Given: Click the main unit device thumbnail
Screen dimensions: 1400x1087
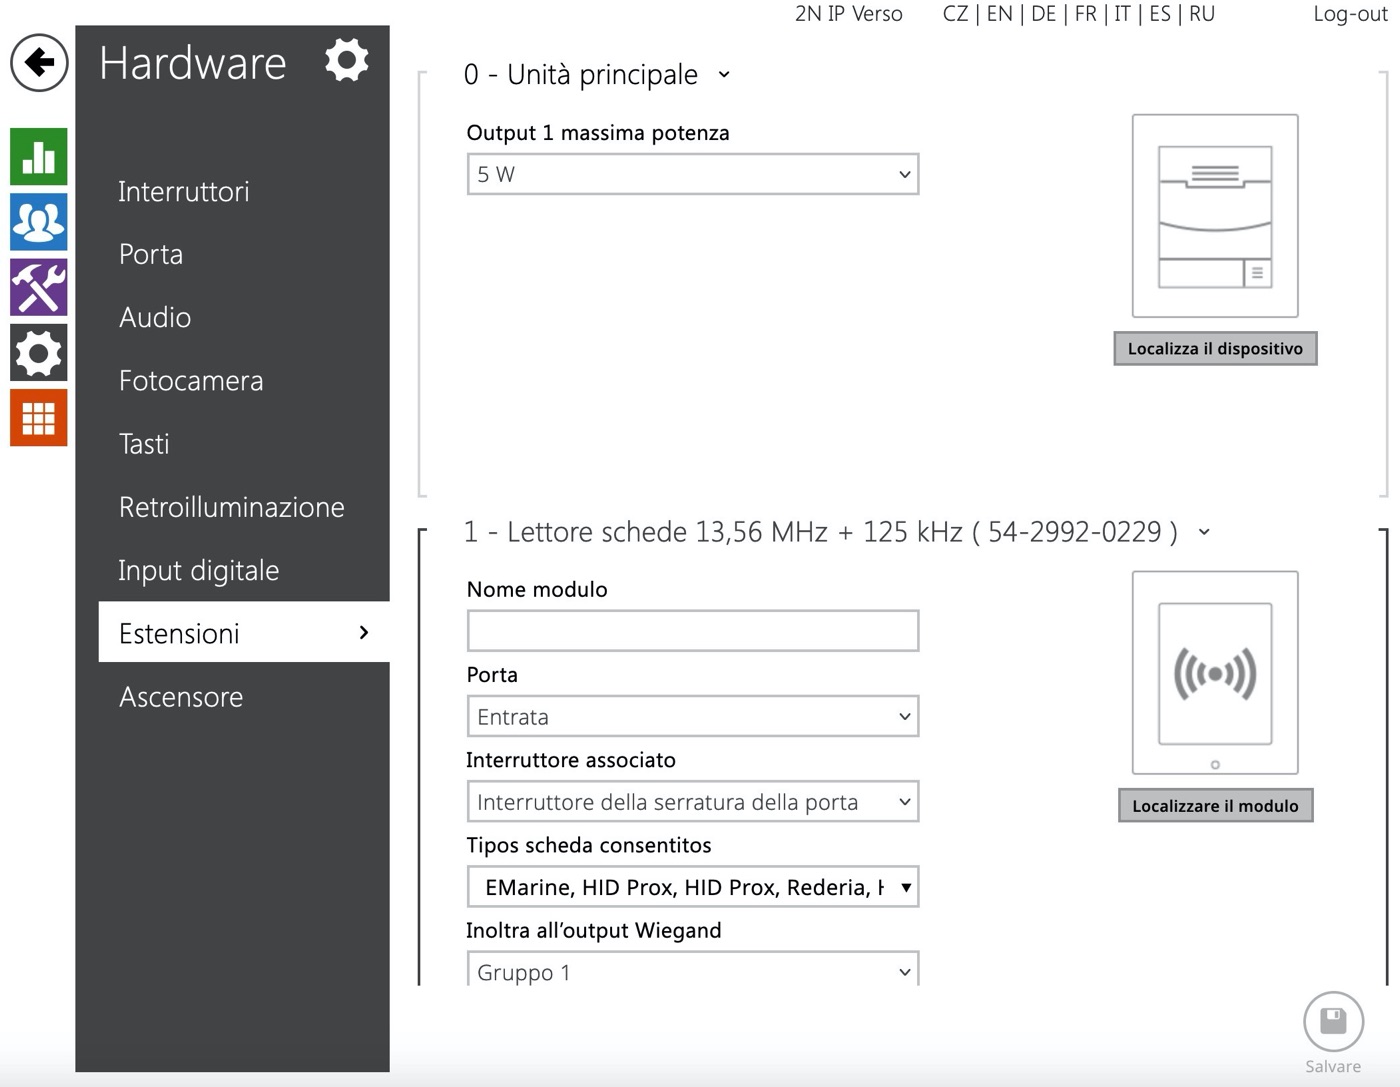Looking at the screenshot, I should pyautogui.click(x=1215, y=216).
